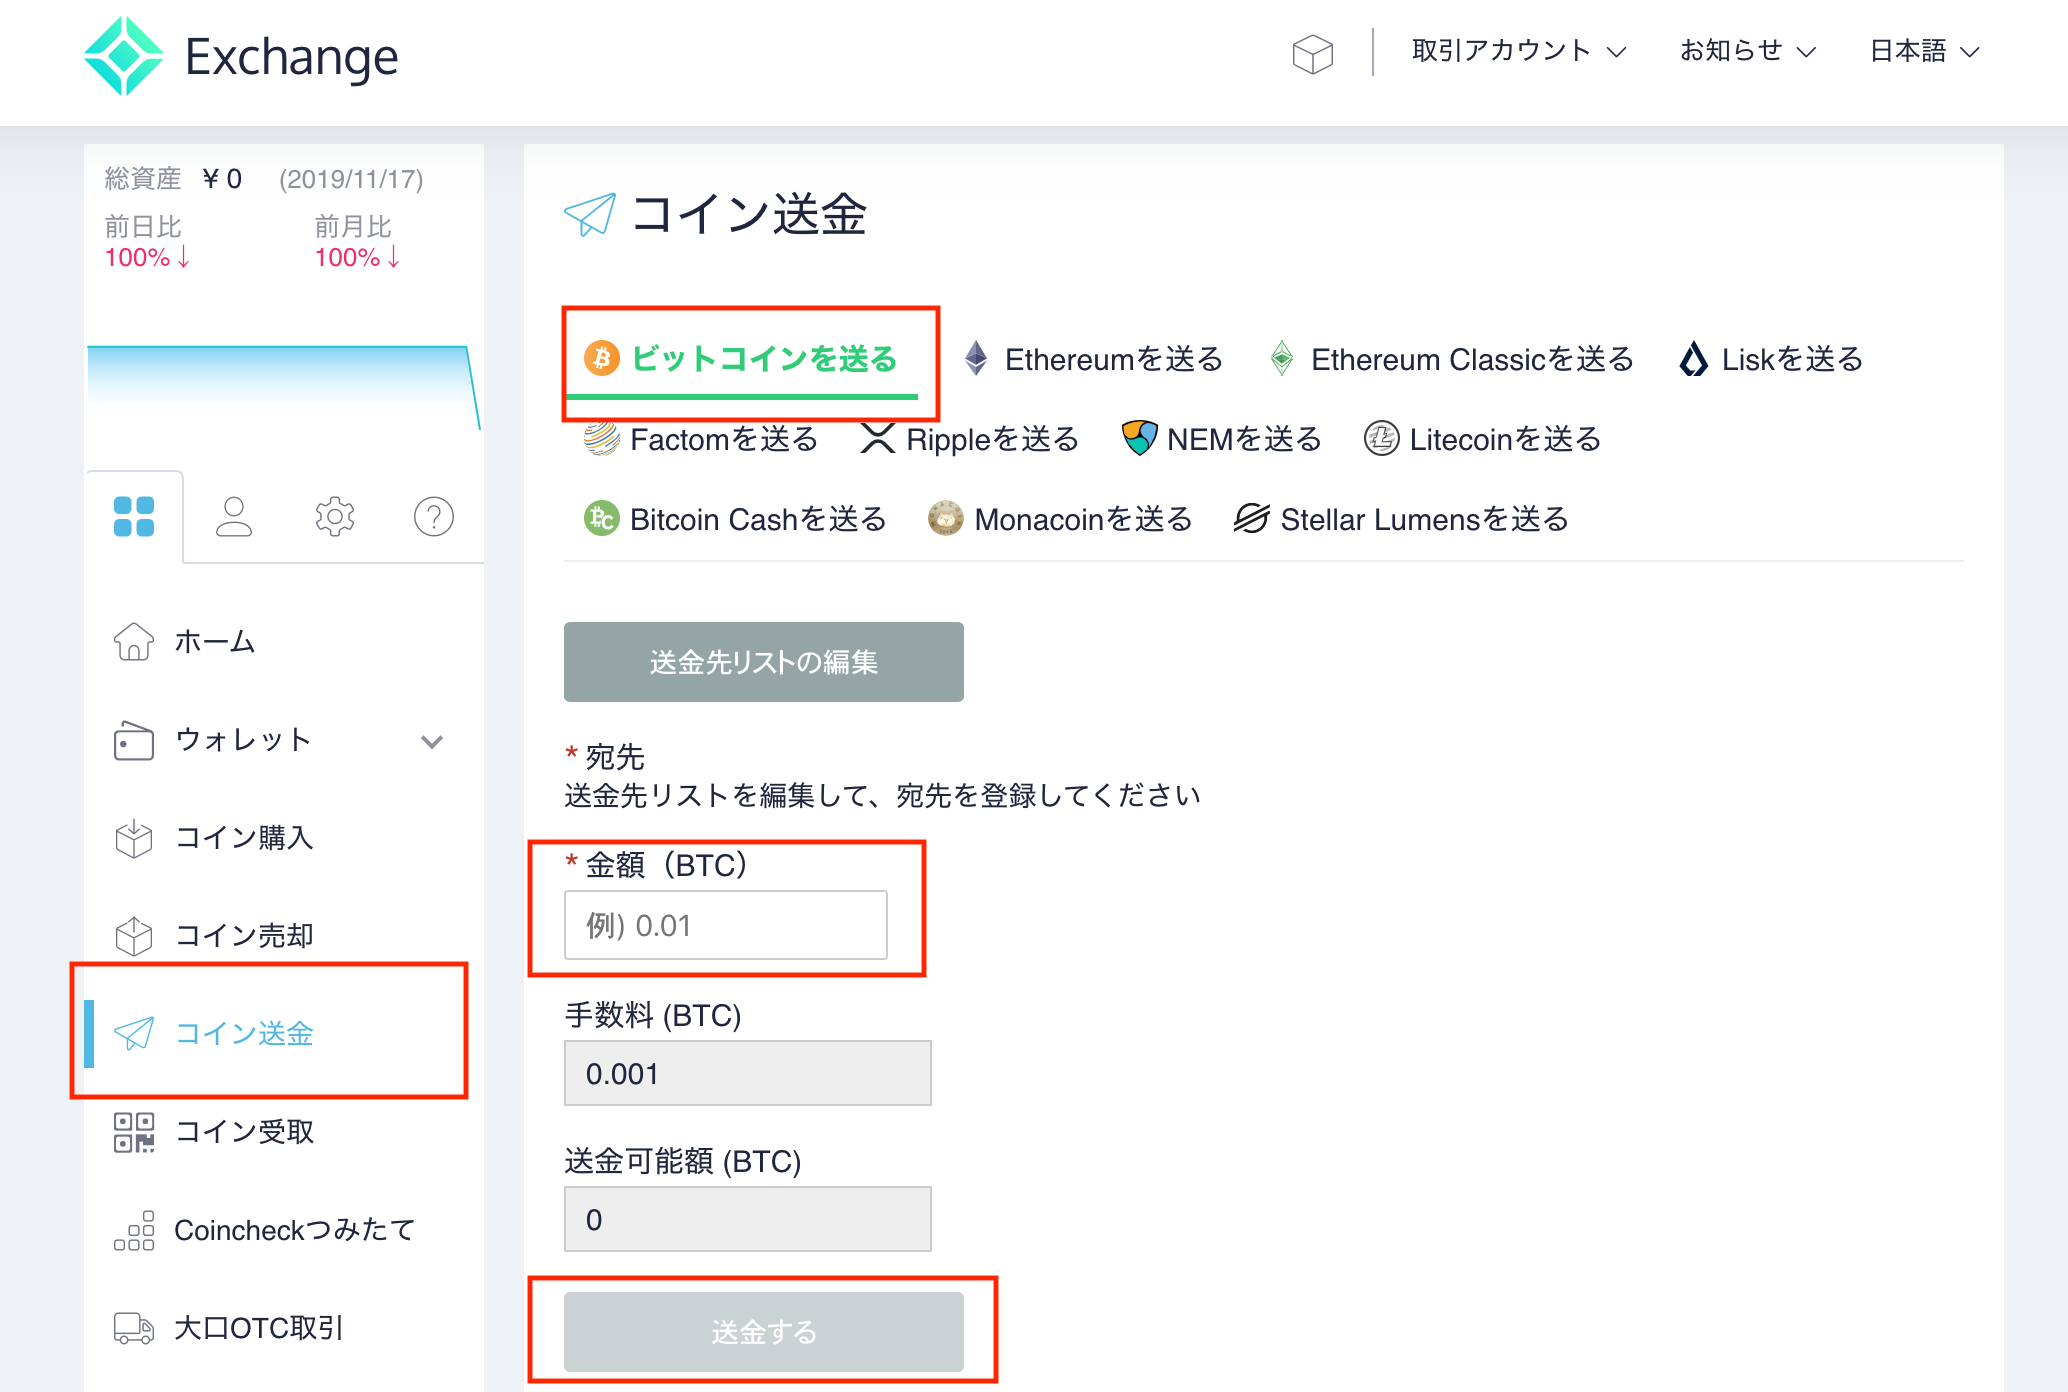The height and width of the screenshot is (1392, 2068).
Task: Go to ホーム in sidebar
Action: click(x=215, y=641)
